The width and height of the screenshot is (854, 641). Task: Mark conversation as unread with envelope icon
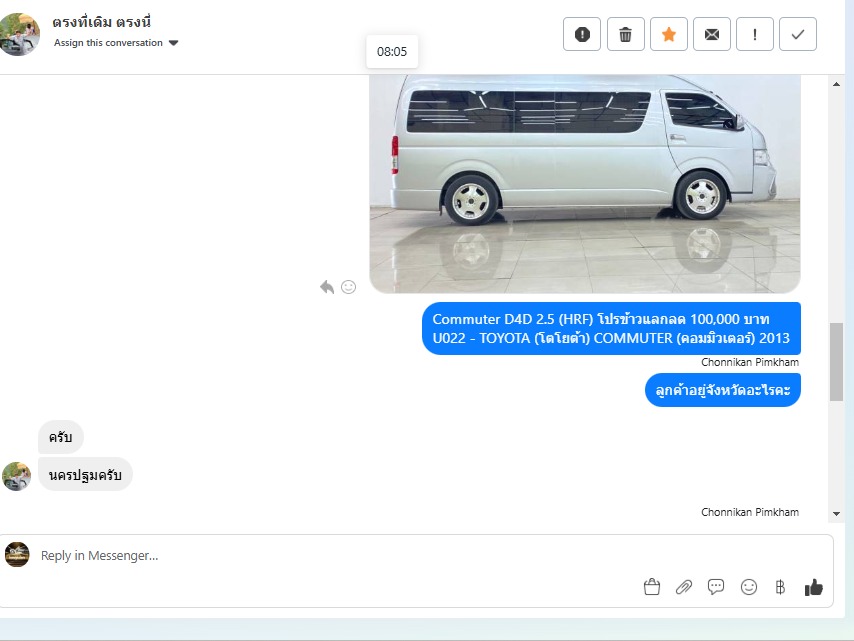click(x=711, y=34)
